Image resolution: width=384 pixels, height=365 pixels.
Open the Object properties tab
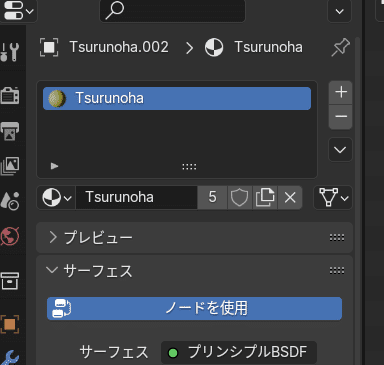[x=10, y=324]
